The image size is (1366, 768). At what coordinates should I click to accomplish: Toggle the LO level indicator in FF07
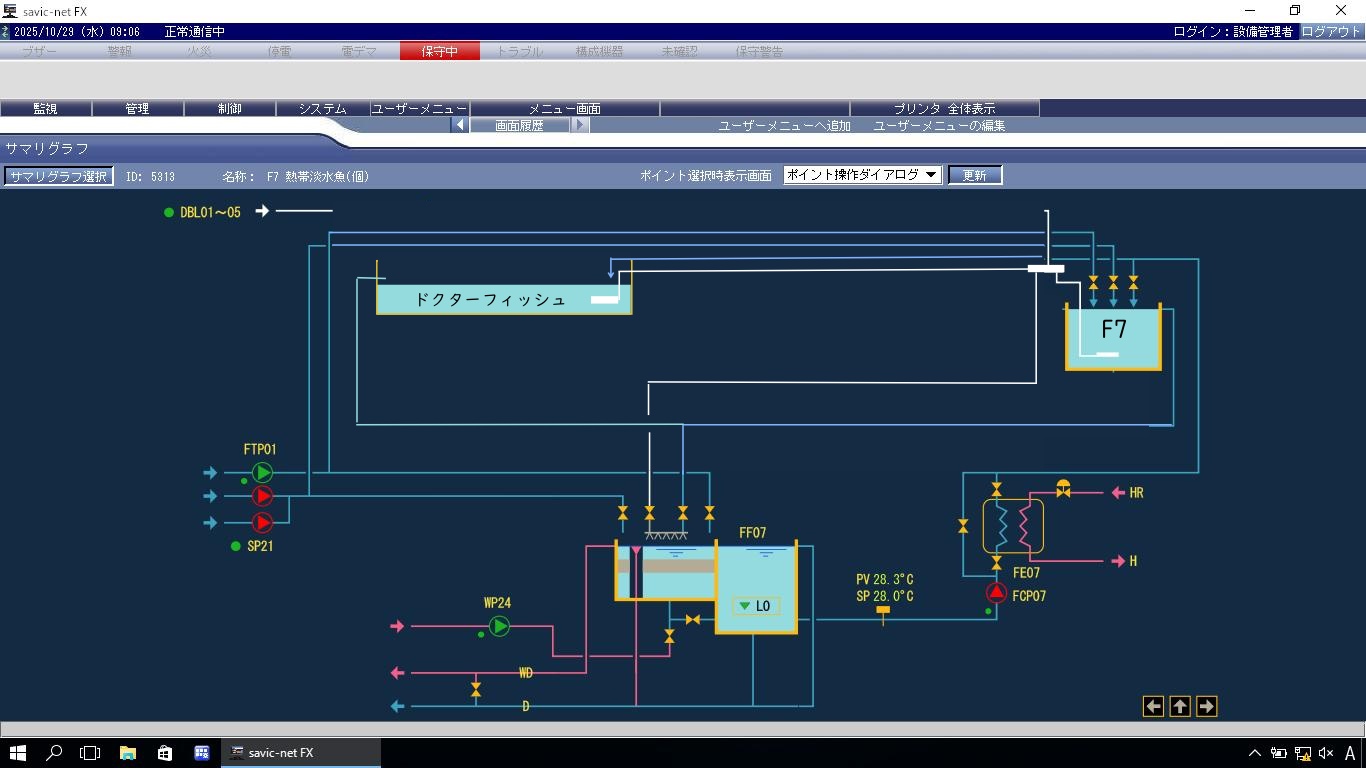(x=755, y=606)
